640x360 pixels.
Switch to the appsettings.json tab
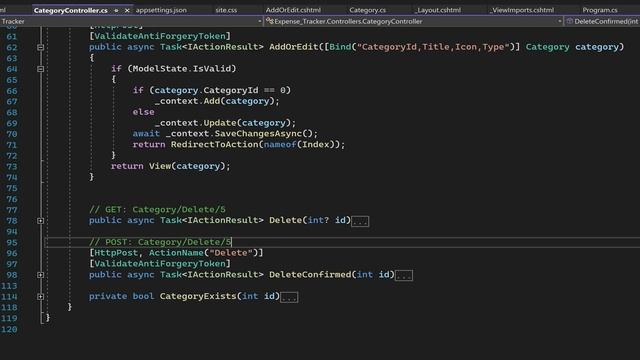161,10
